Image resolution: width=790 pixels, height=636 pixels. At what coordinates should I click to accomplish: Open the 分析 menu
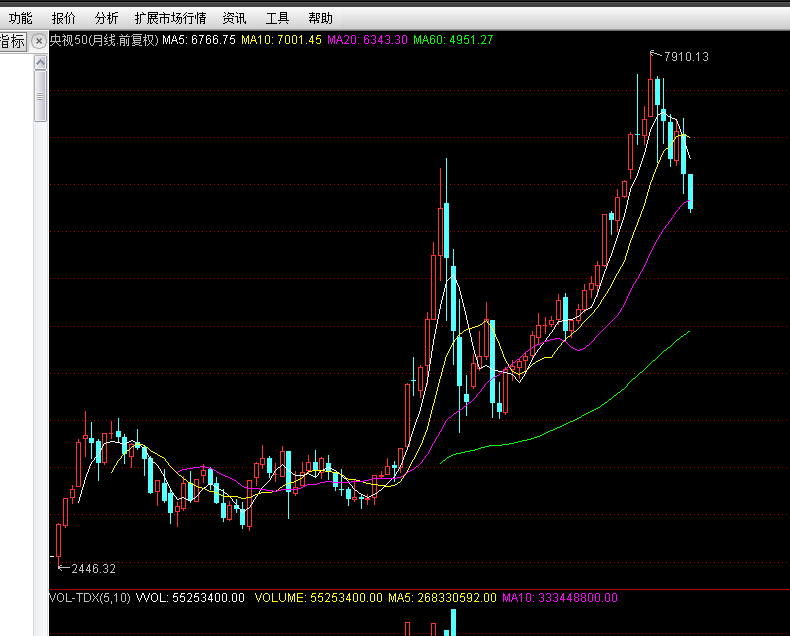click(x=106, y=19)
